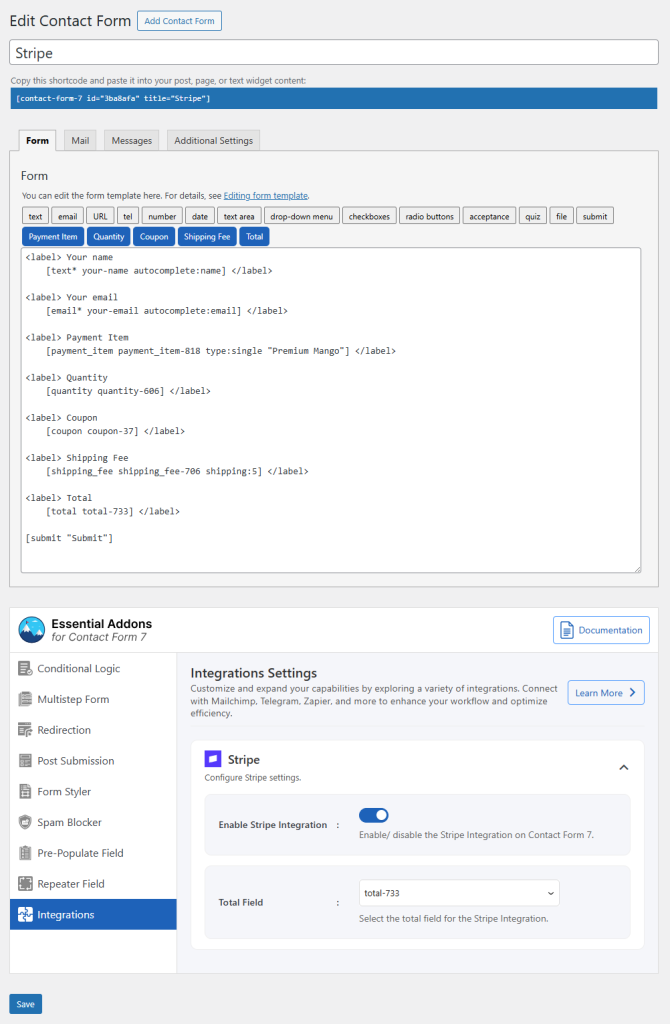Select Pre-Populate Field in sidebar
This screenshot has width=670, height=1024.
[93, 852]
